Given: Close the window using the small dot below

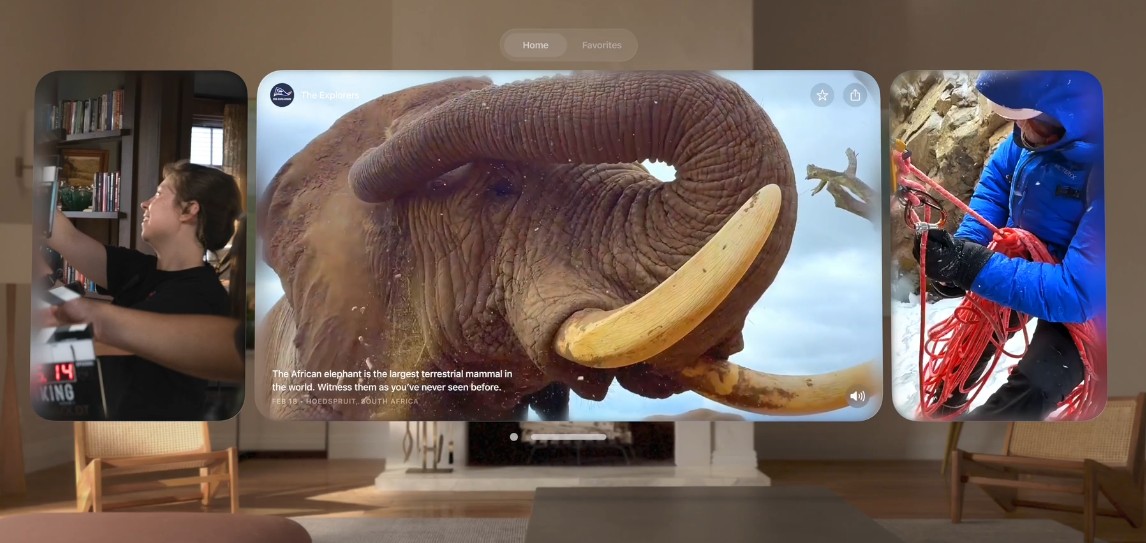Looking at the screenshot, I should 514,437.
